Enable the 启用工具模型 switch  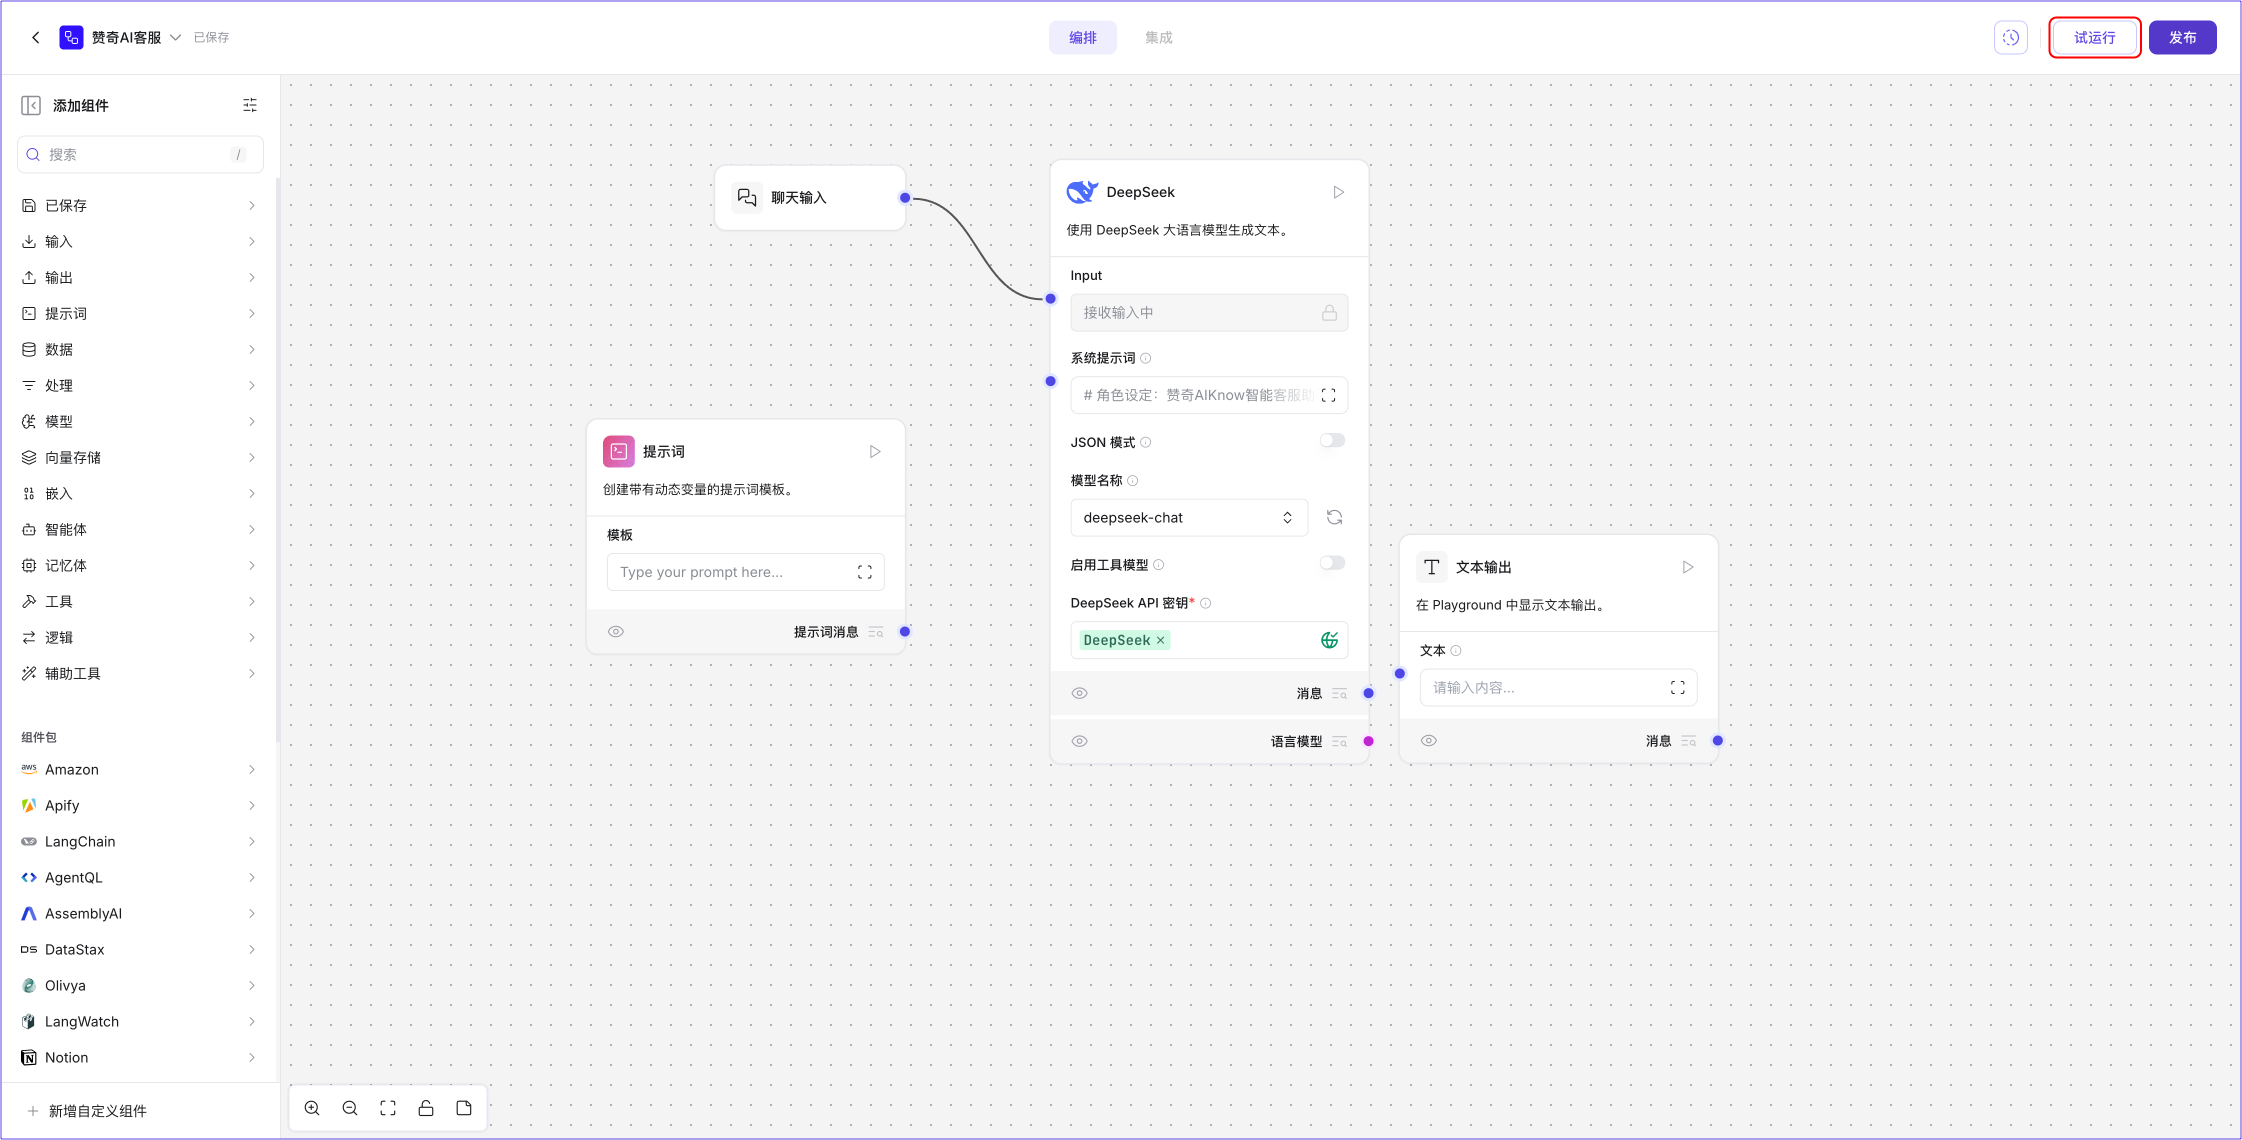click(1332, 564)
